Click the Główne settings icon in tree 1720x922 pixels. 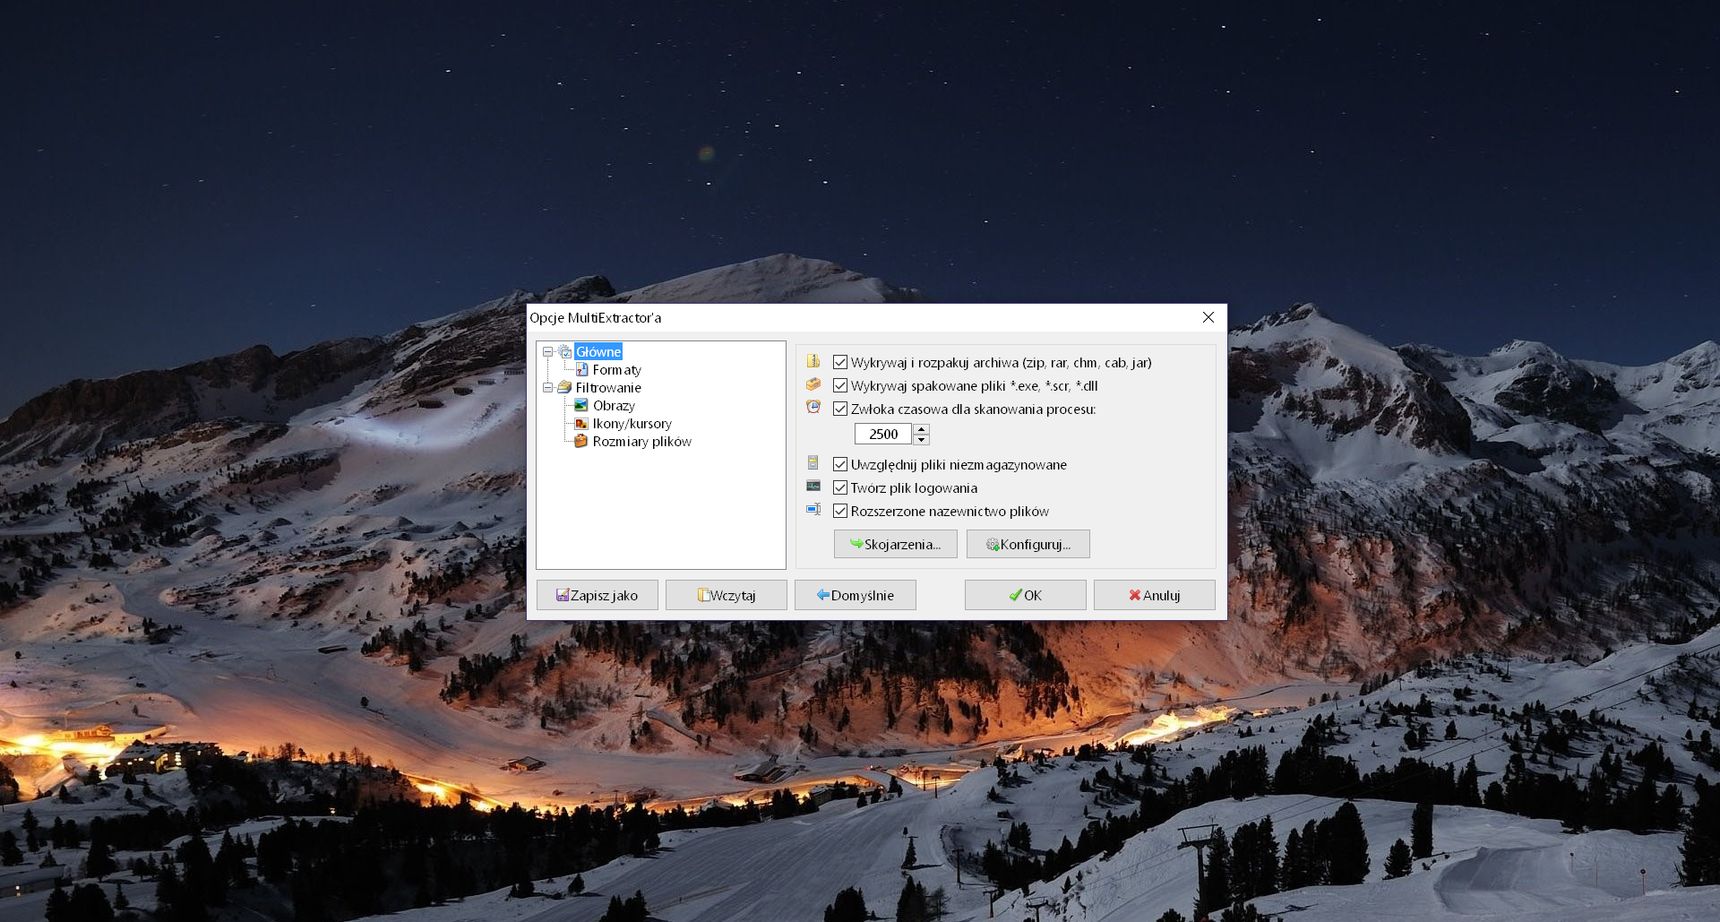pos(565,352)
